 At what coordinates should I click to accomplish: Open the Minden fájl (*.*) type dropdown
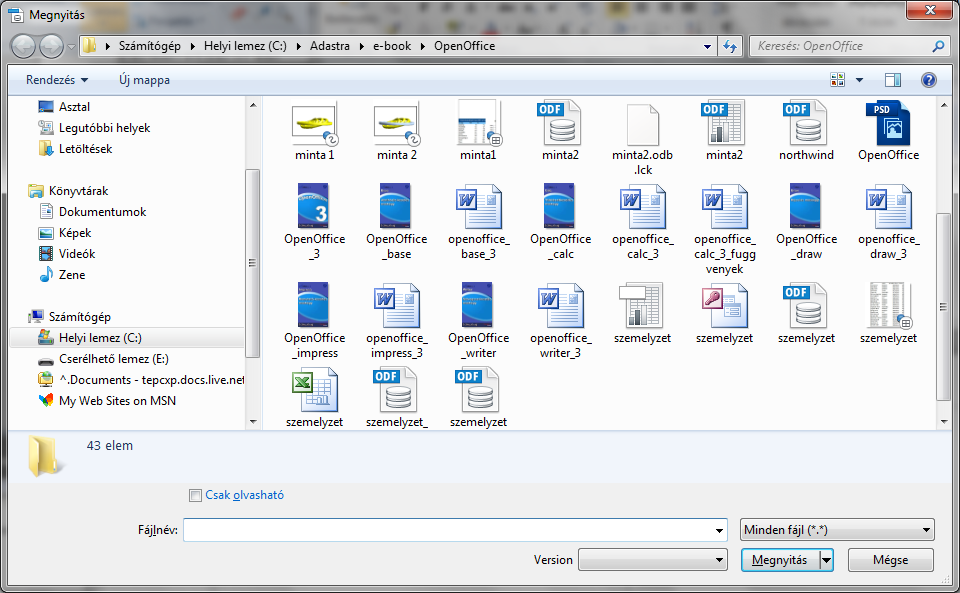[837, 530]
